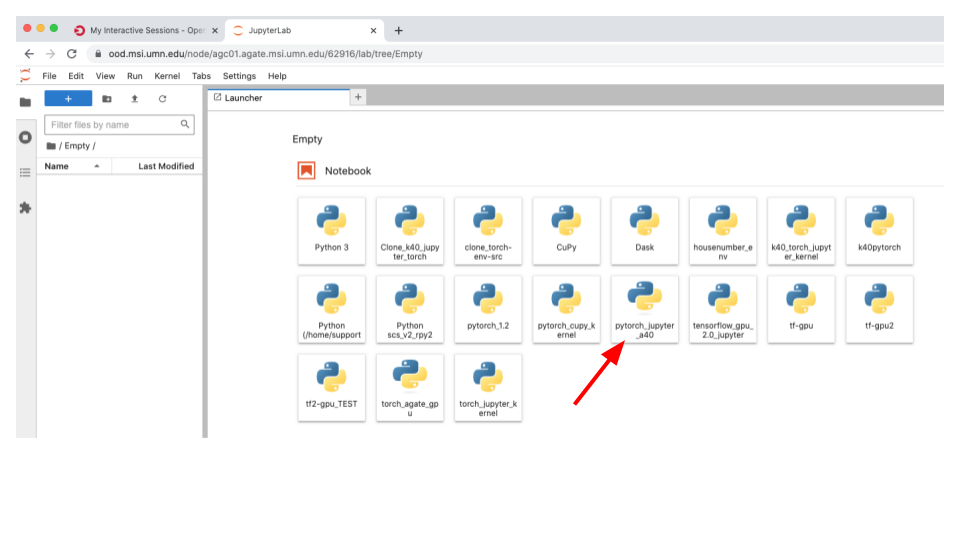960x540 pixels.
Task: Select the pytorch_jupyter_a40 kernel
Action: [x=645, y=309]
